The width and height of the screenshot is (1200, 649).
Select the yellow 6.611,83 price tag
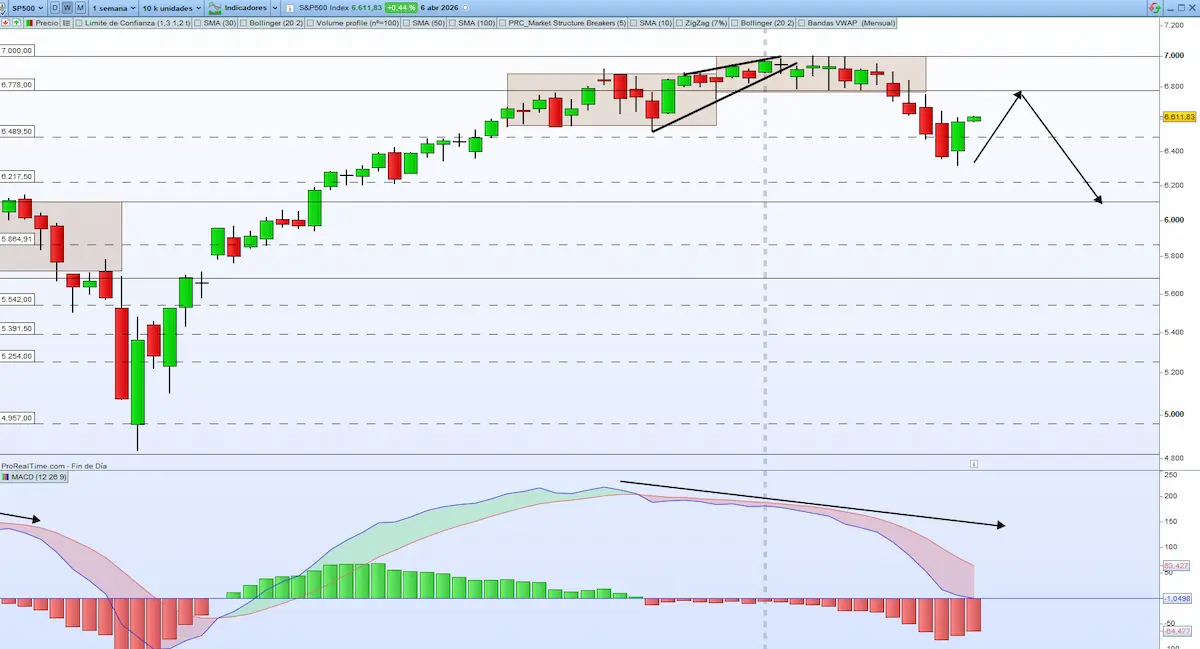tap(1179, 117)
